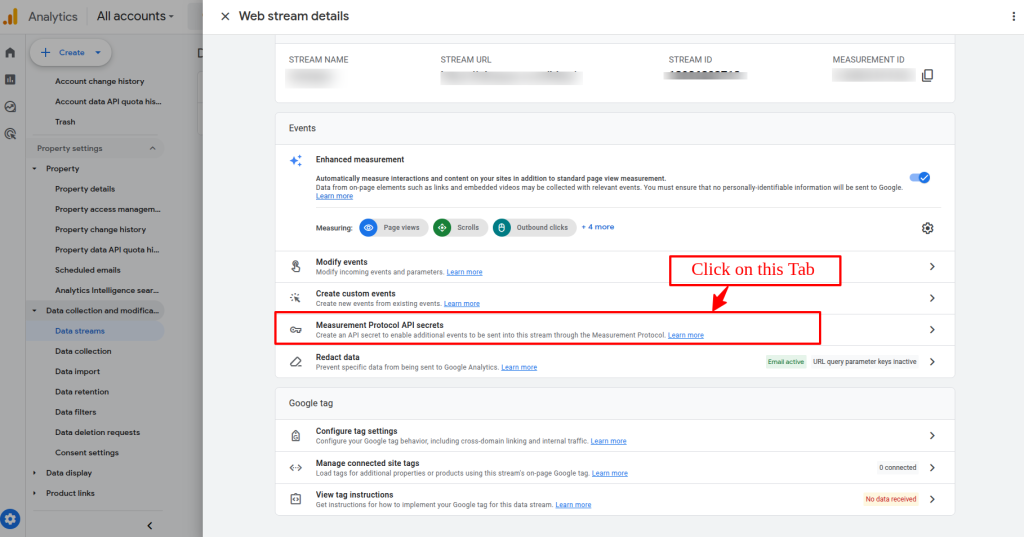Open the Advertising icon in left rail

coord(10,133)
